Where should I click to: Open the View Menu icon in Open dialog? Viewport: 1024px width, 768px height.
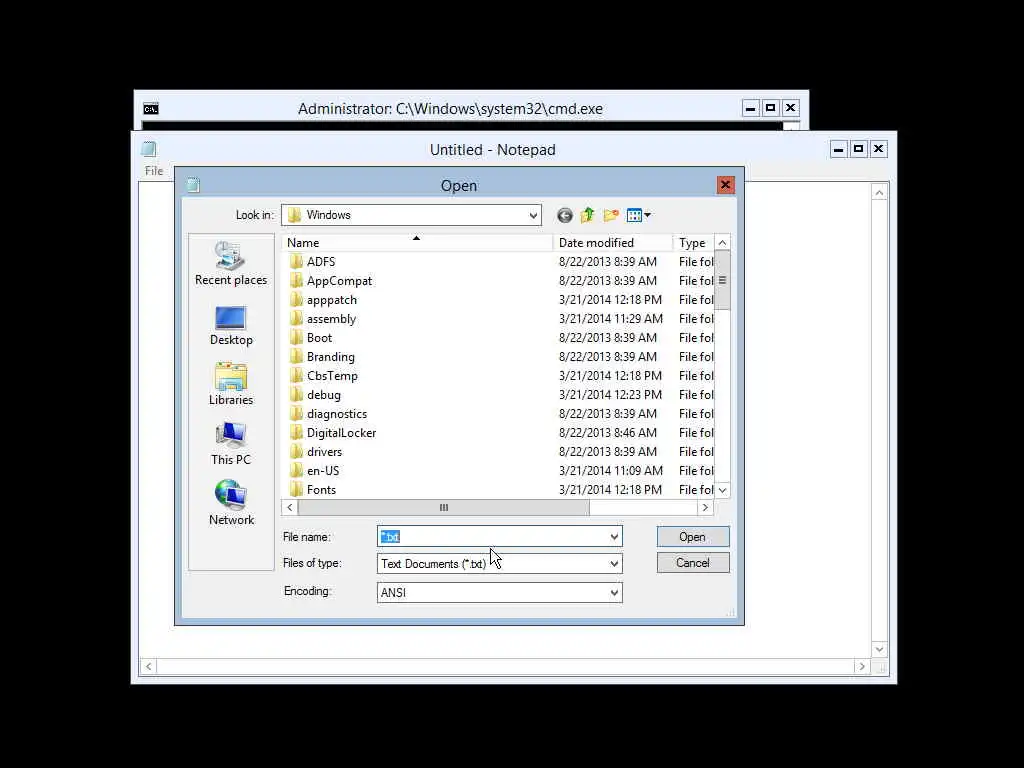638,215
